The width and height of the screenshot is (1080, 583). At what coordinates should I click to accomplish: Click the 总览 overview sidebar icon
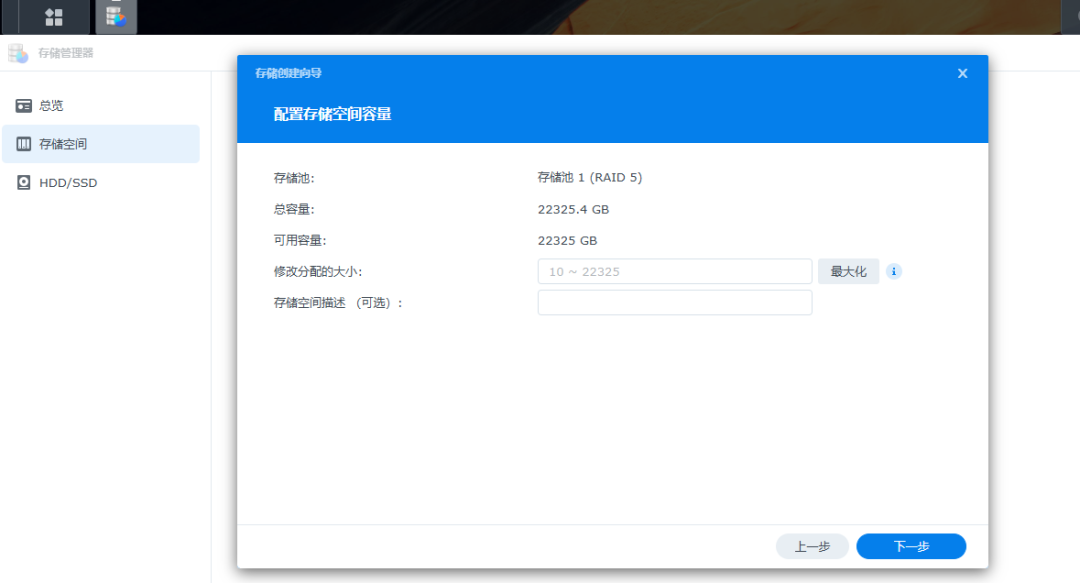pyautogui.click(x=24, y=106)
